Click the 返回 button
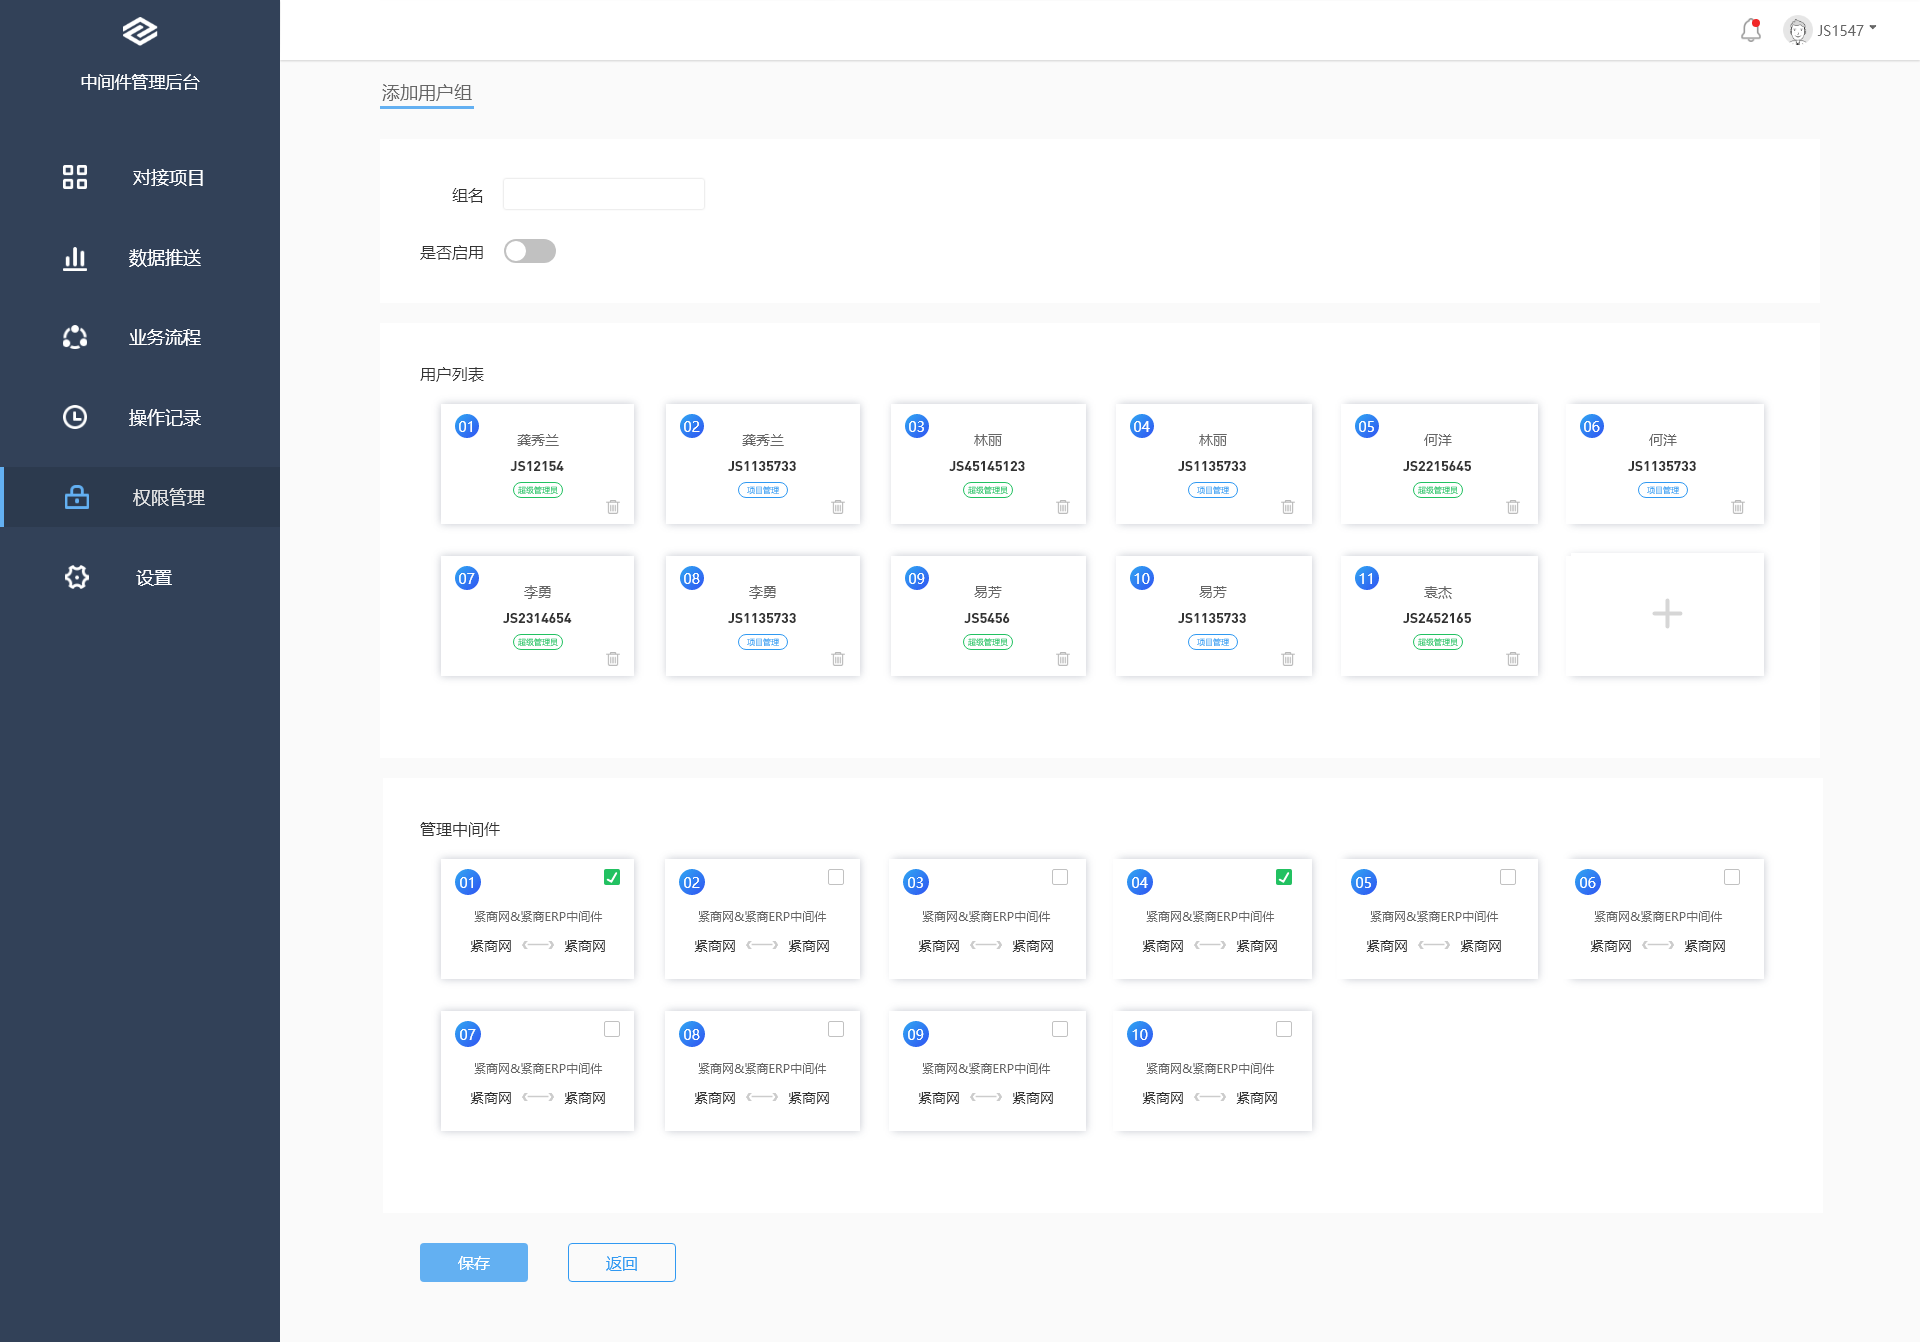 tap(621, 1262)
